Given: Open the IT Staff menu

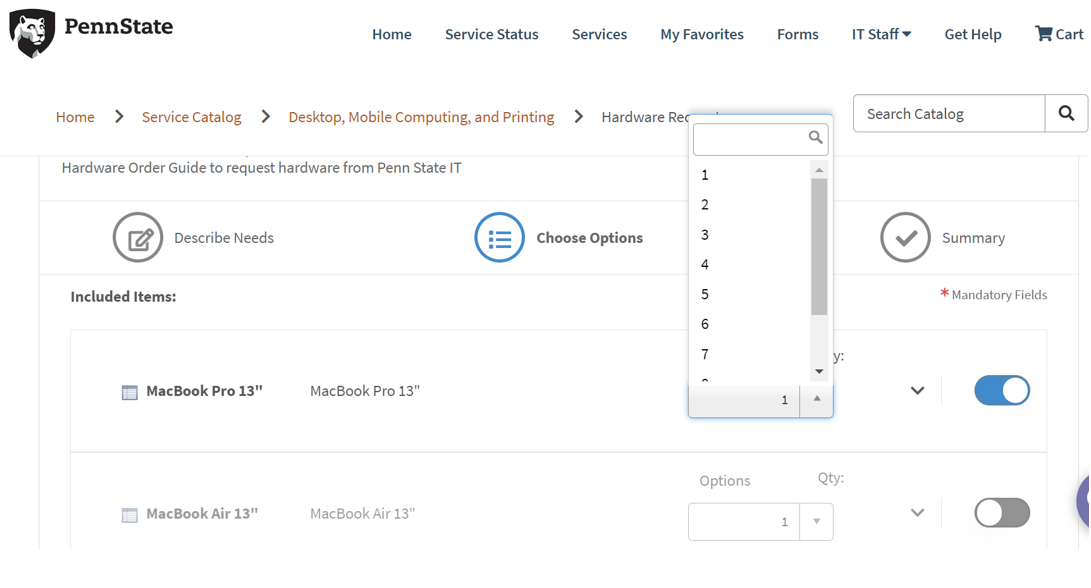Looking at the screenshot, I should click(881, 34).
